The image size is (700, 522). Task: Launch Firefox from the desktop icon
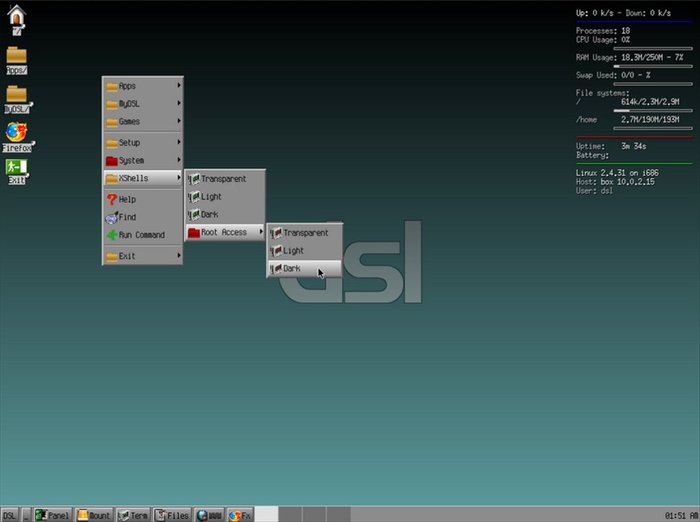click(16, 135)
